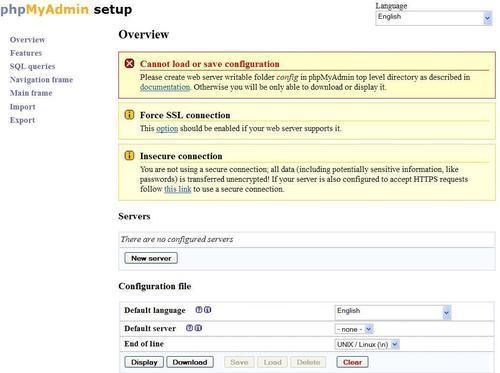Open the Import settings page

click(22, 107)
